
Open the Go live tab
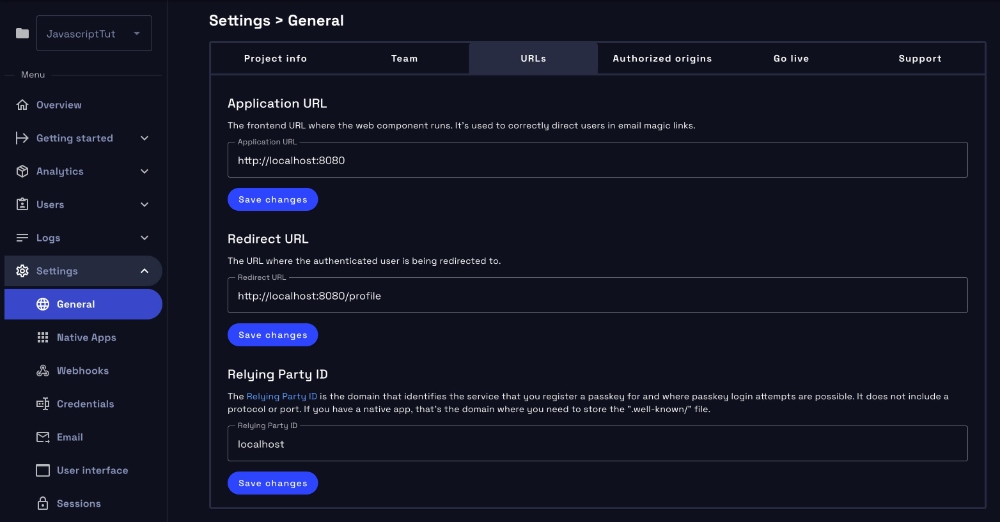pos(791,59)
